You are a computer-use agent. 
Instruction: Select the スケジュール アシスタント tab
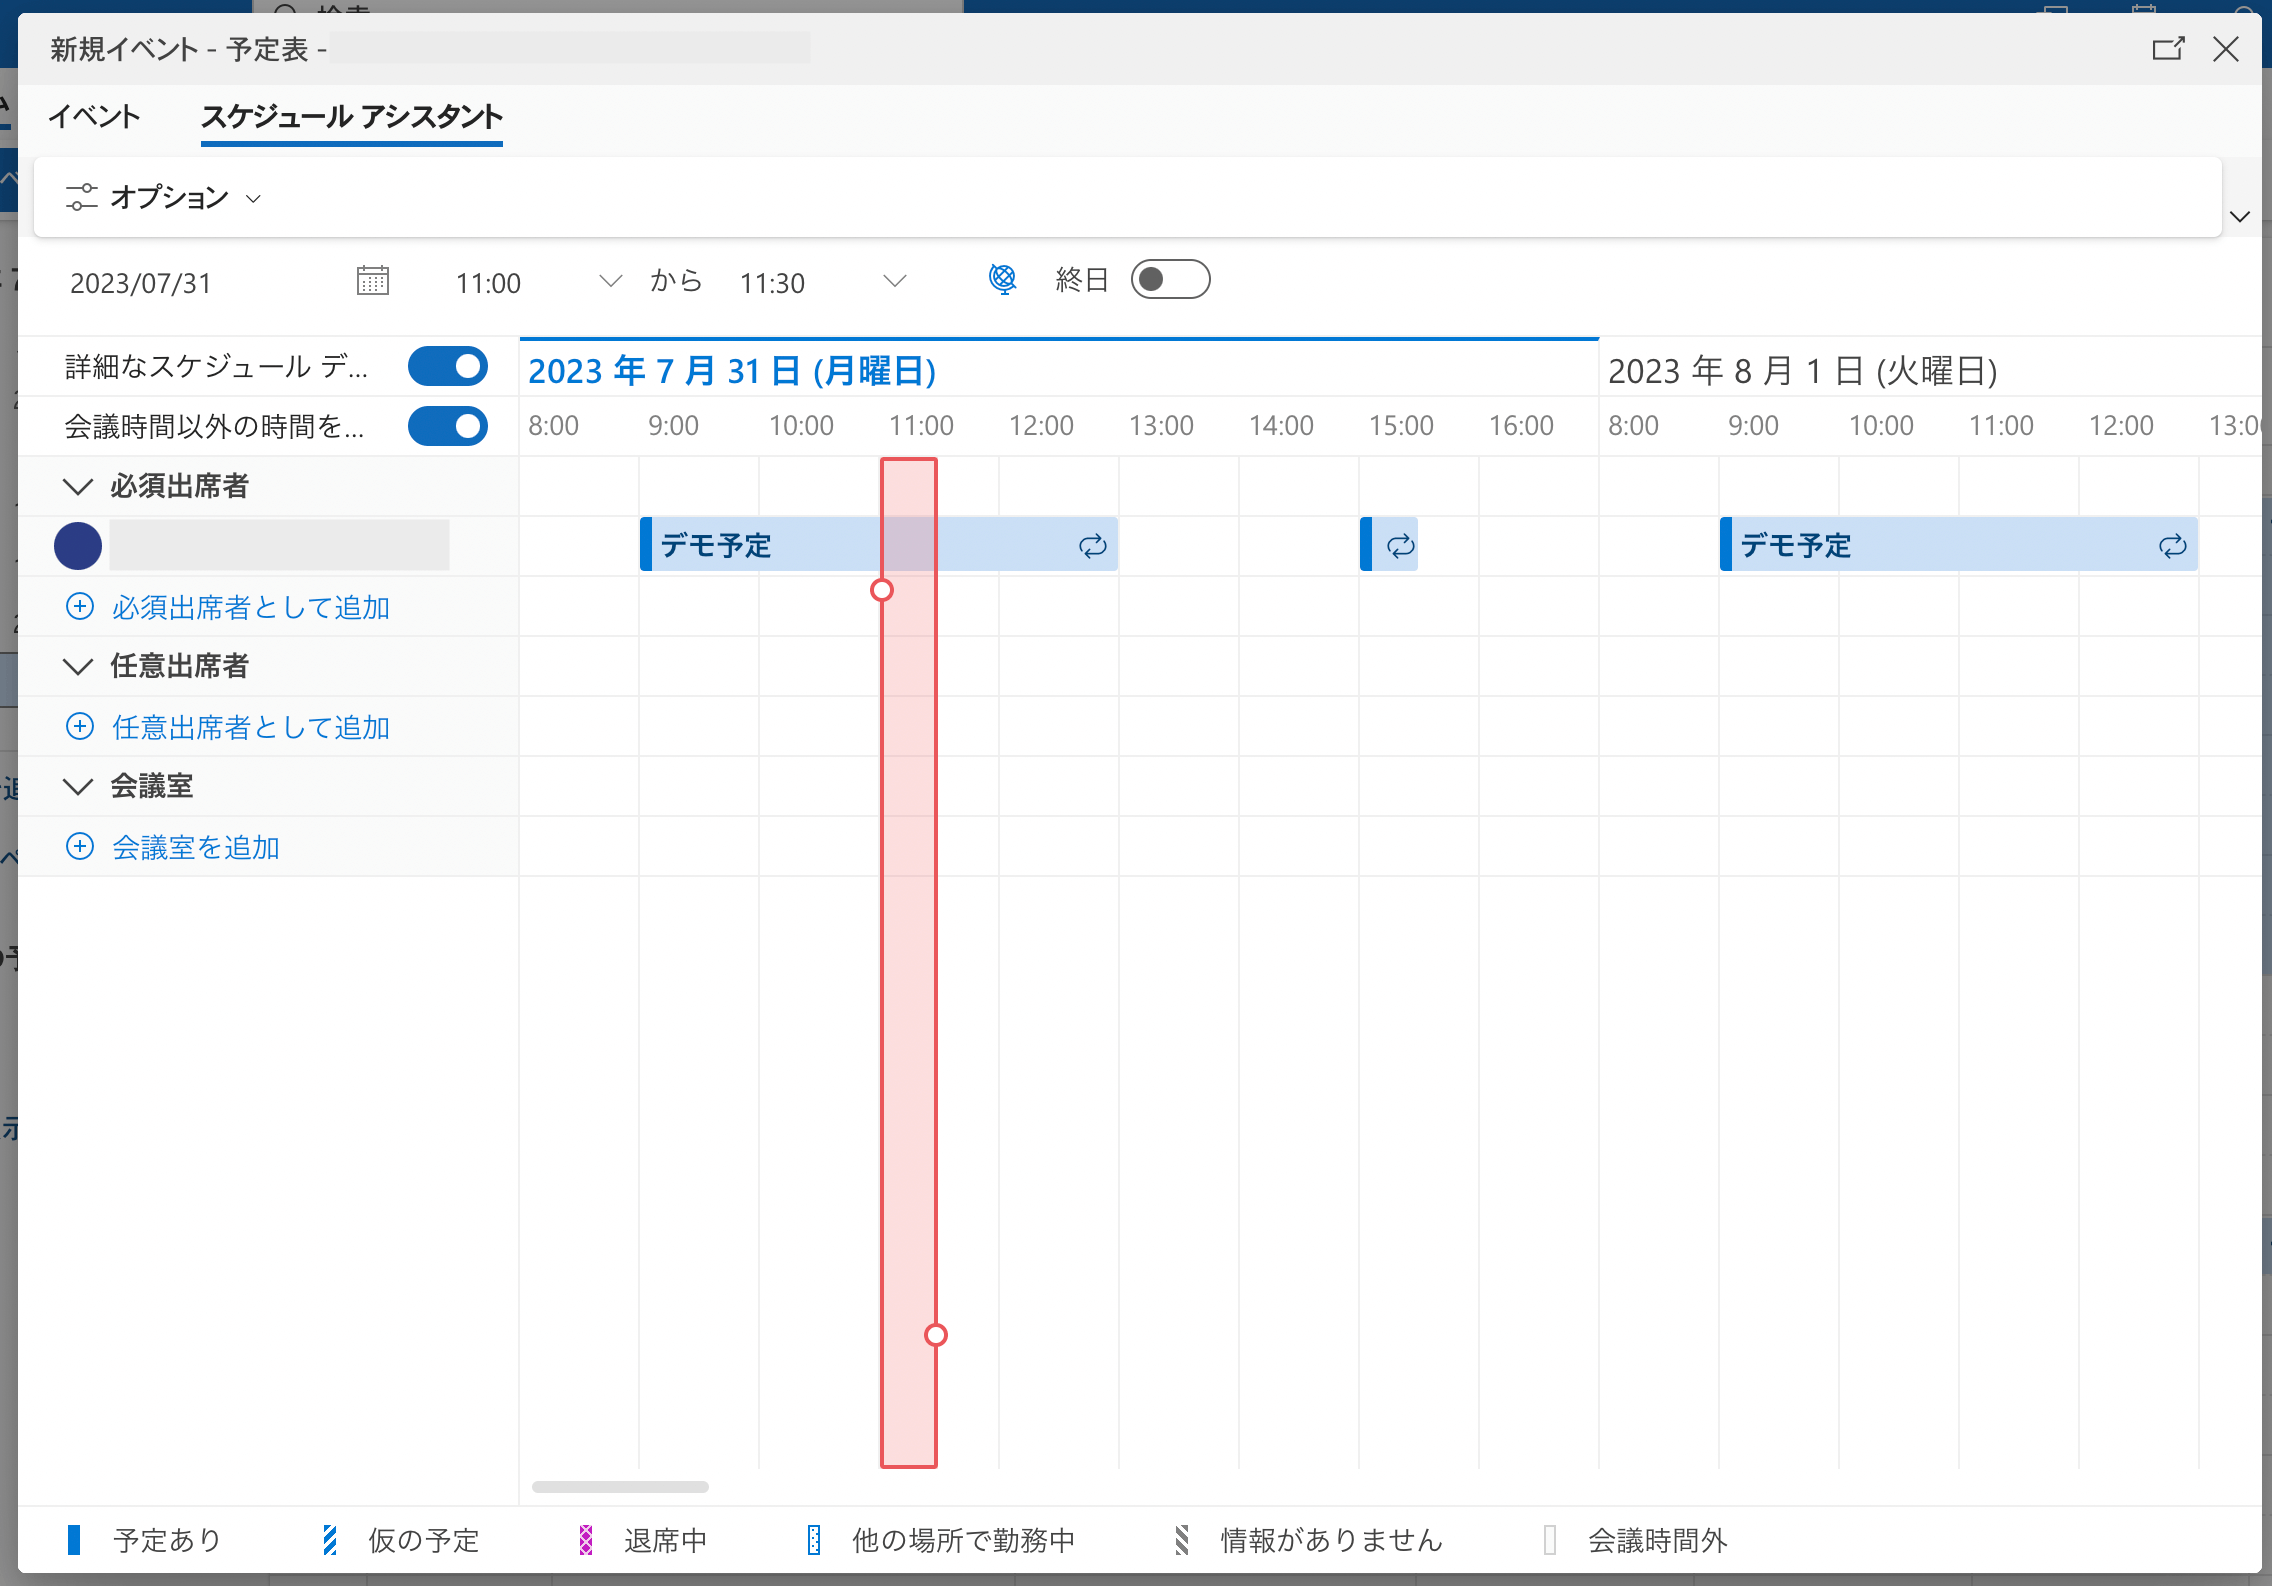tap(351, 116)
